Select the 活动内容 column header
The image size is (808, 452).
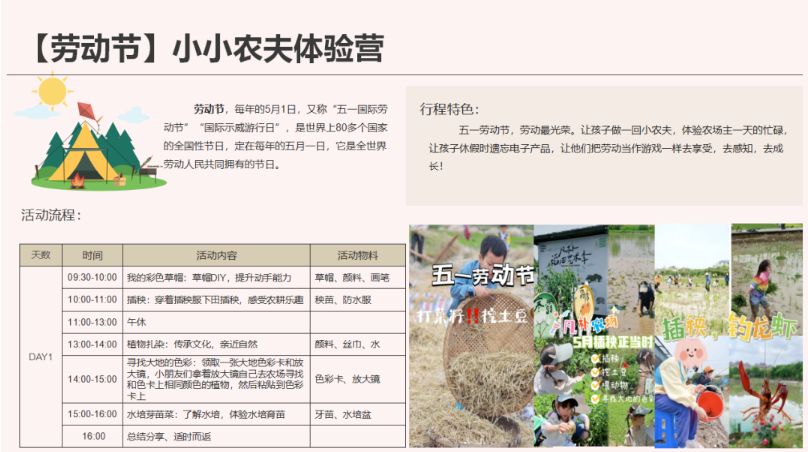[x=216, y=255]
